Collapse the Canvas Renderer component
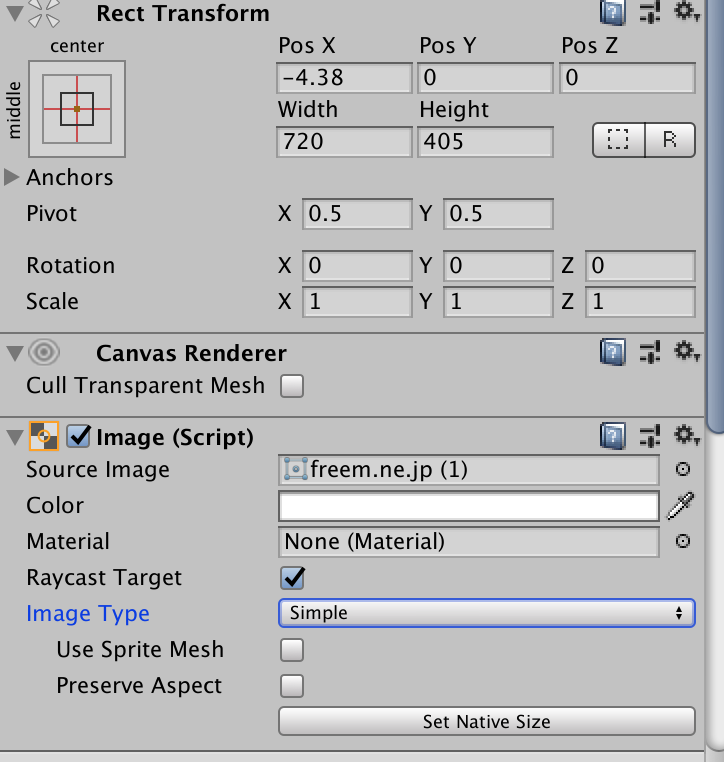 tap(15, 353)
